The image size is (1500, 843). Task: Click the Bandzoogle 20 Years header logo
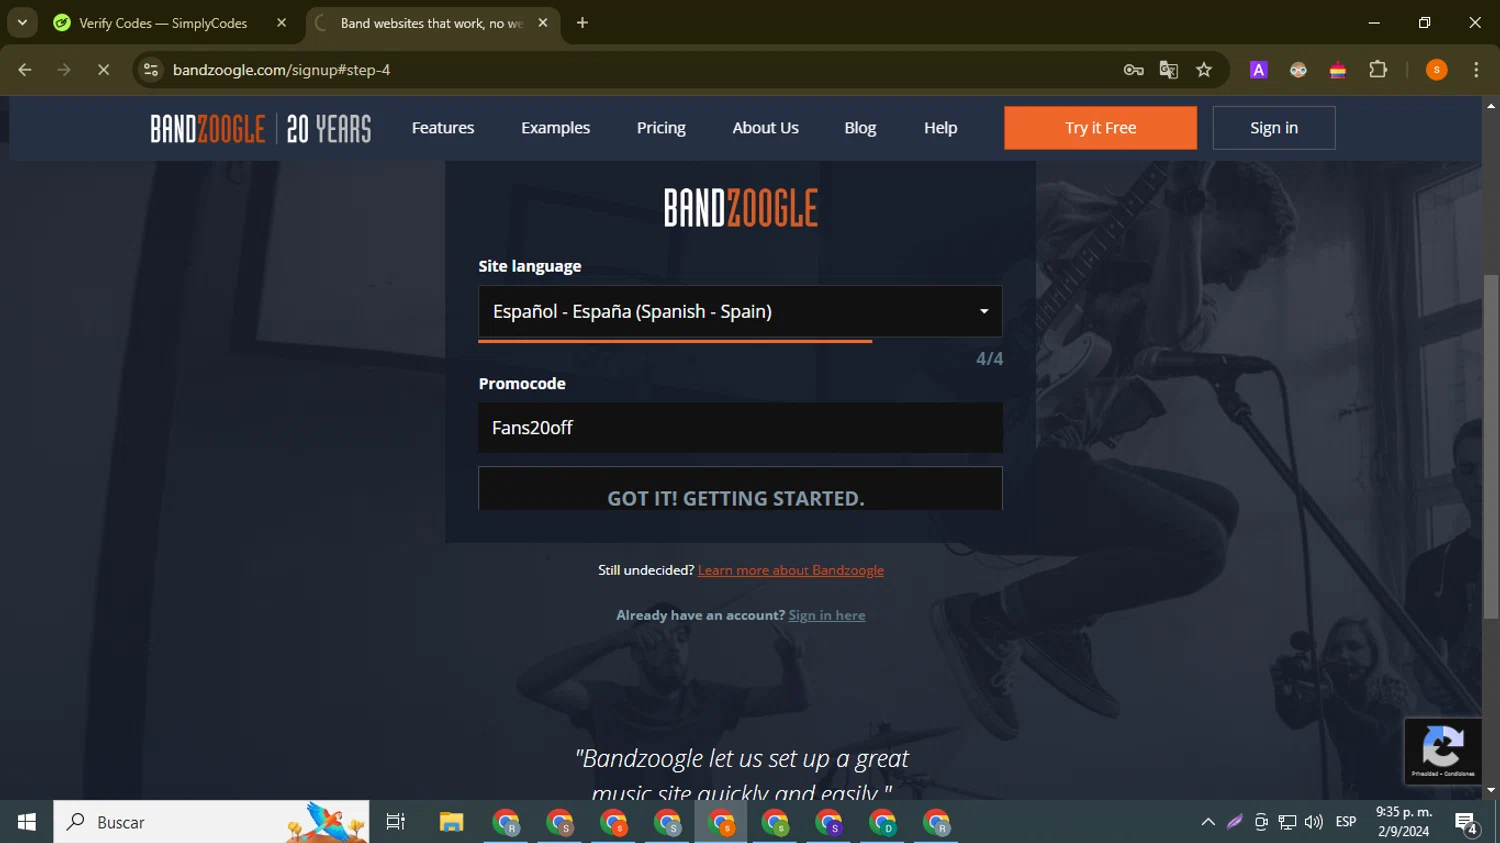pyautogui.click(x=261, y=128)
